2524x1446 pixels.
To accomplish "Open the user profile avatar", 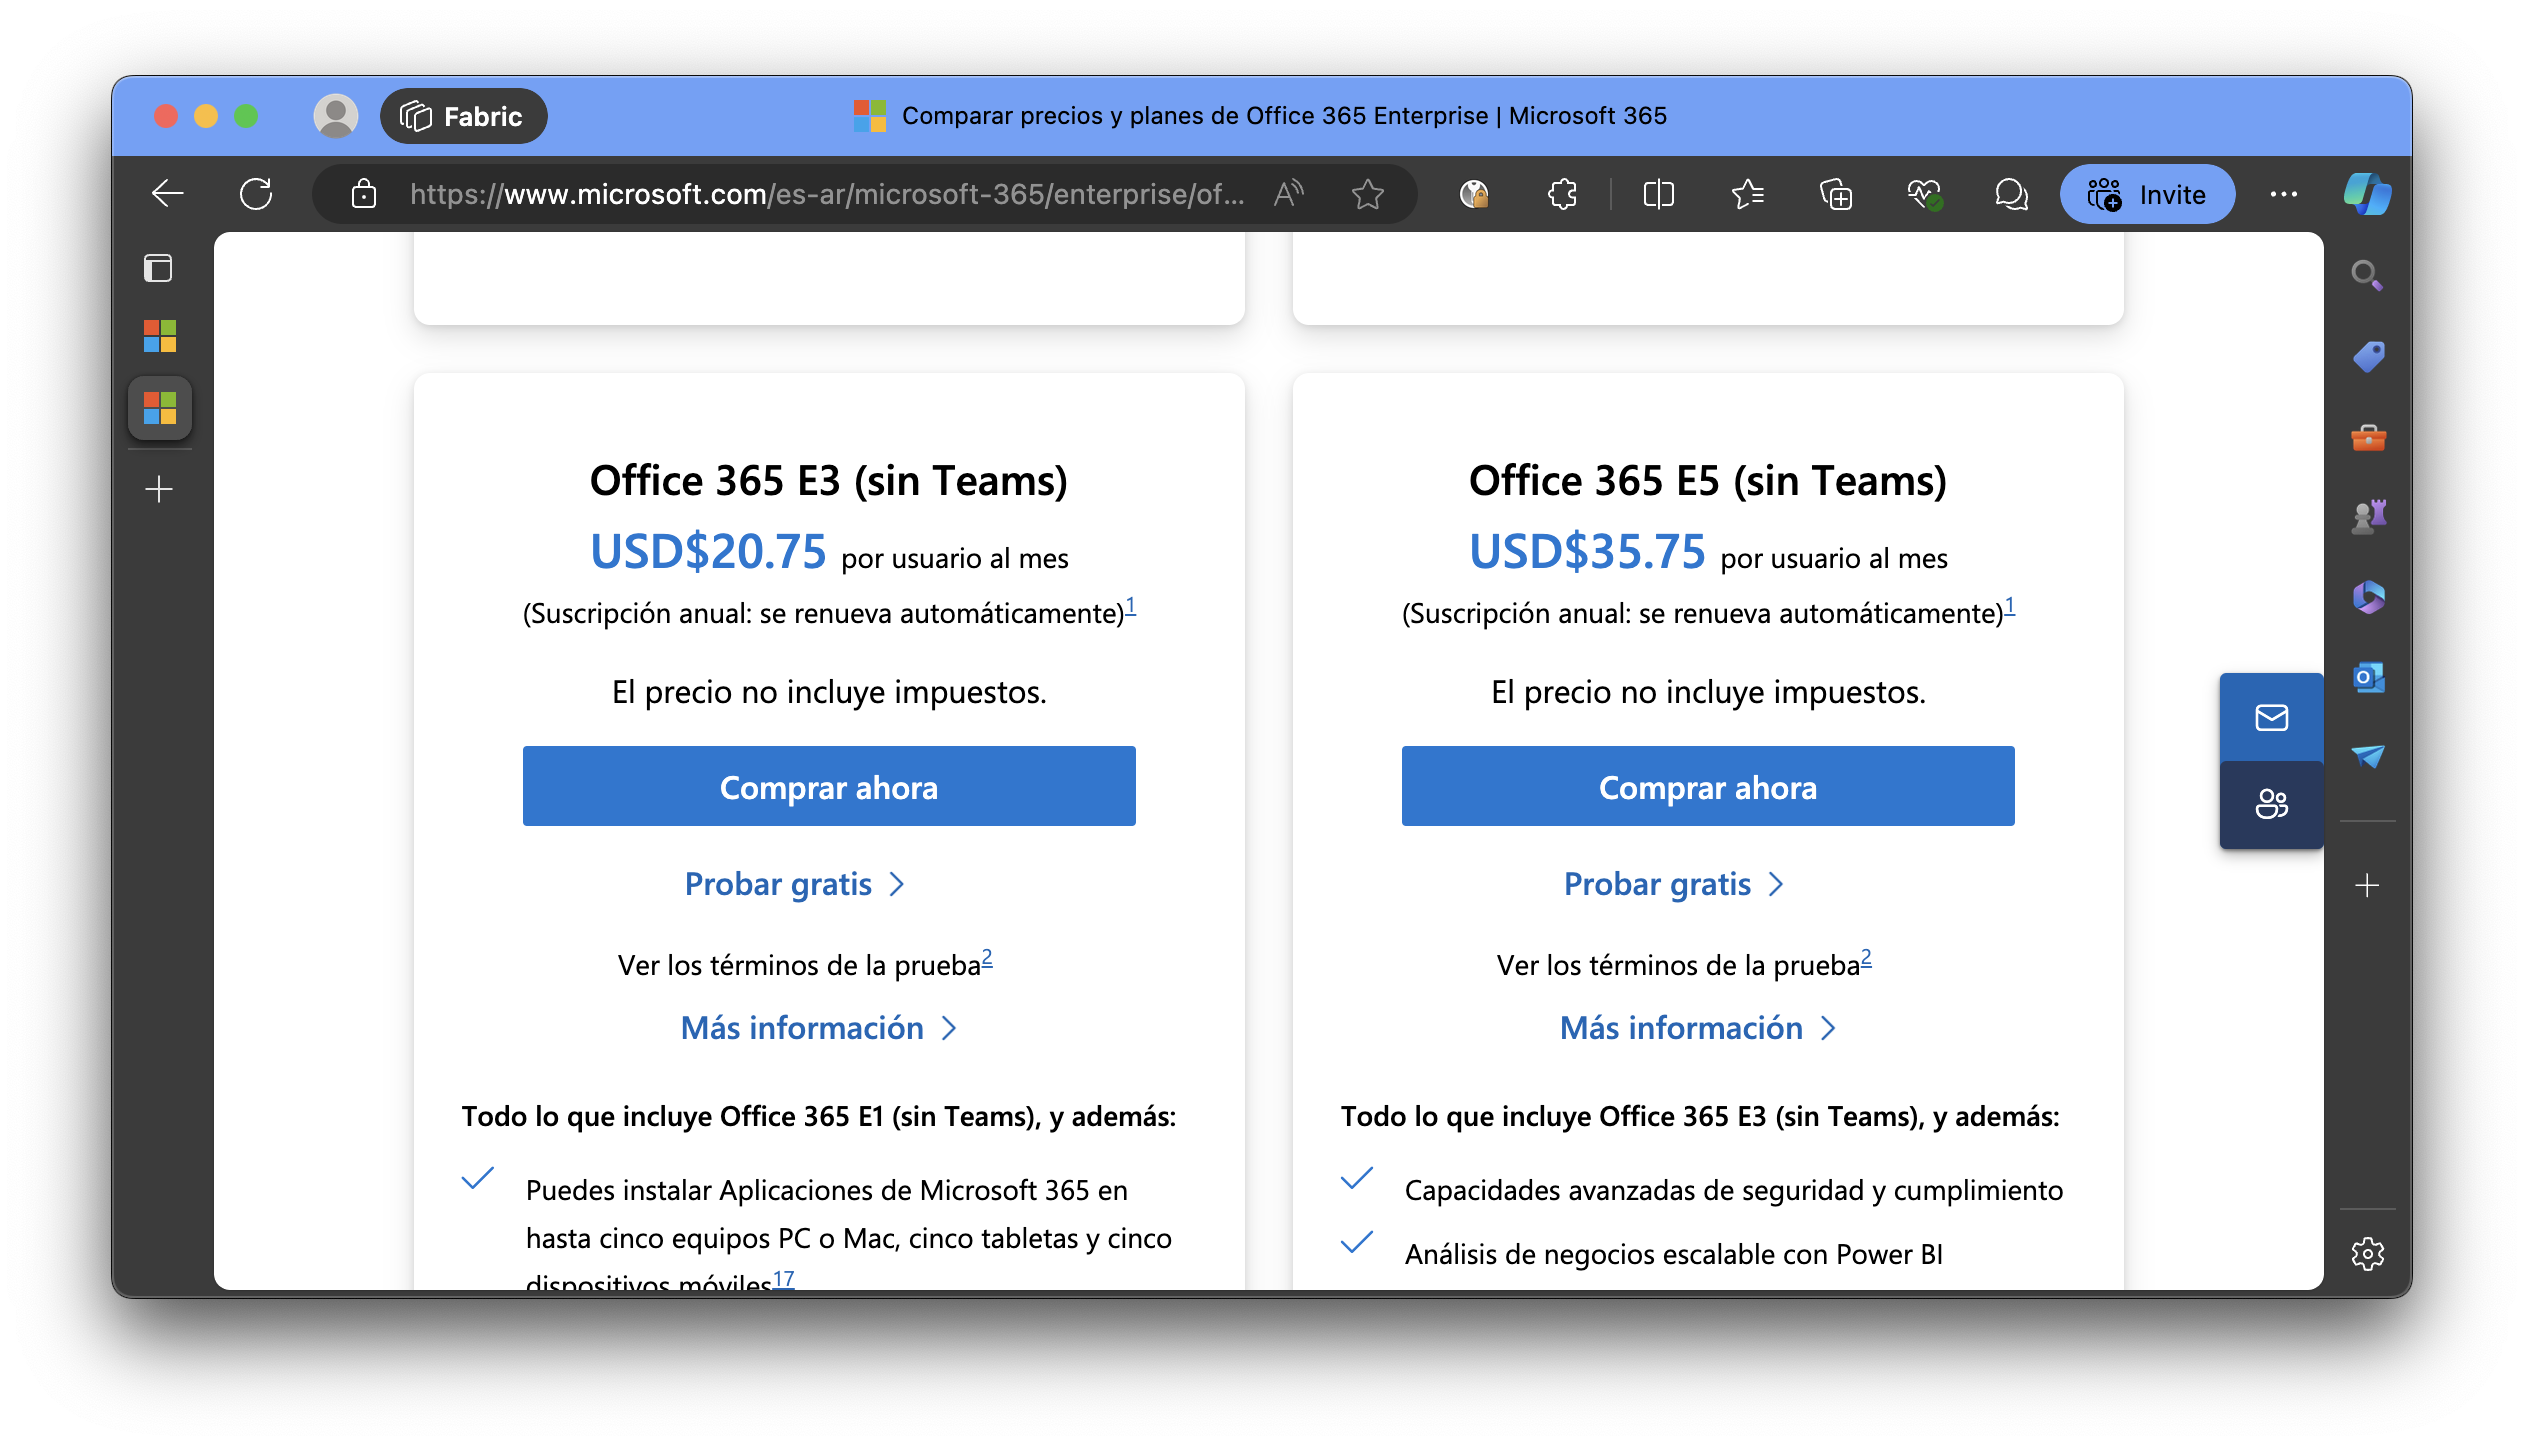I will (335, 116).
